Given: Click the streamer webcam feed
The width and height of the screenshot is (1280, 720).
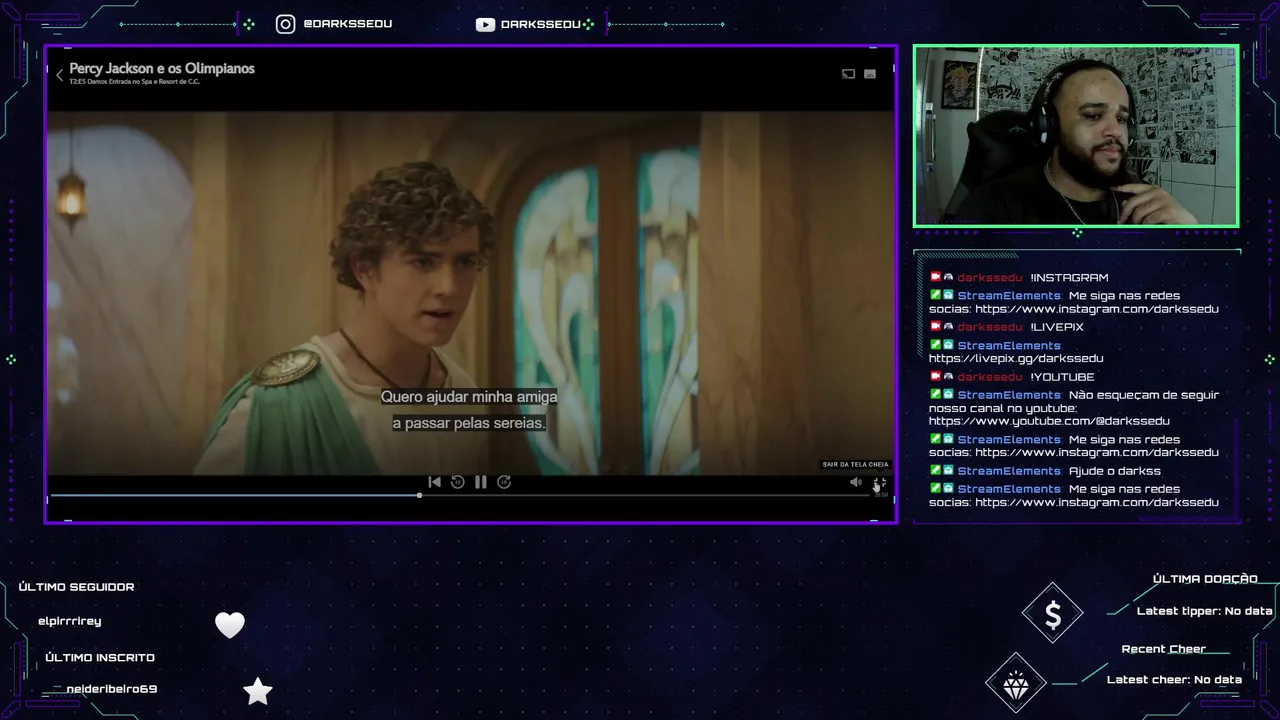Looking at the screenshot, I should pyautogui.click(x=1076, y=136).
